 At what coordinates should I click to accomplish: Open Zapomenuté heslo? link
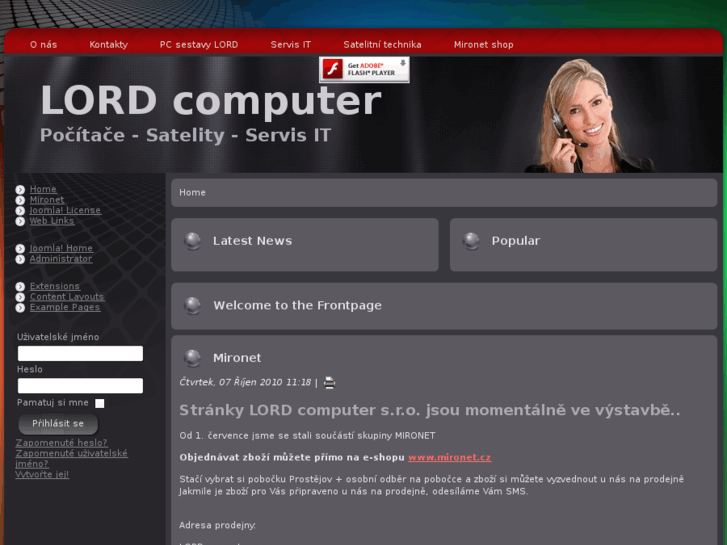pos(62,442)
